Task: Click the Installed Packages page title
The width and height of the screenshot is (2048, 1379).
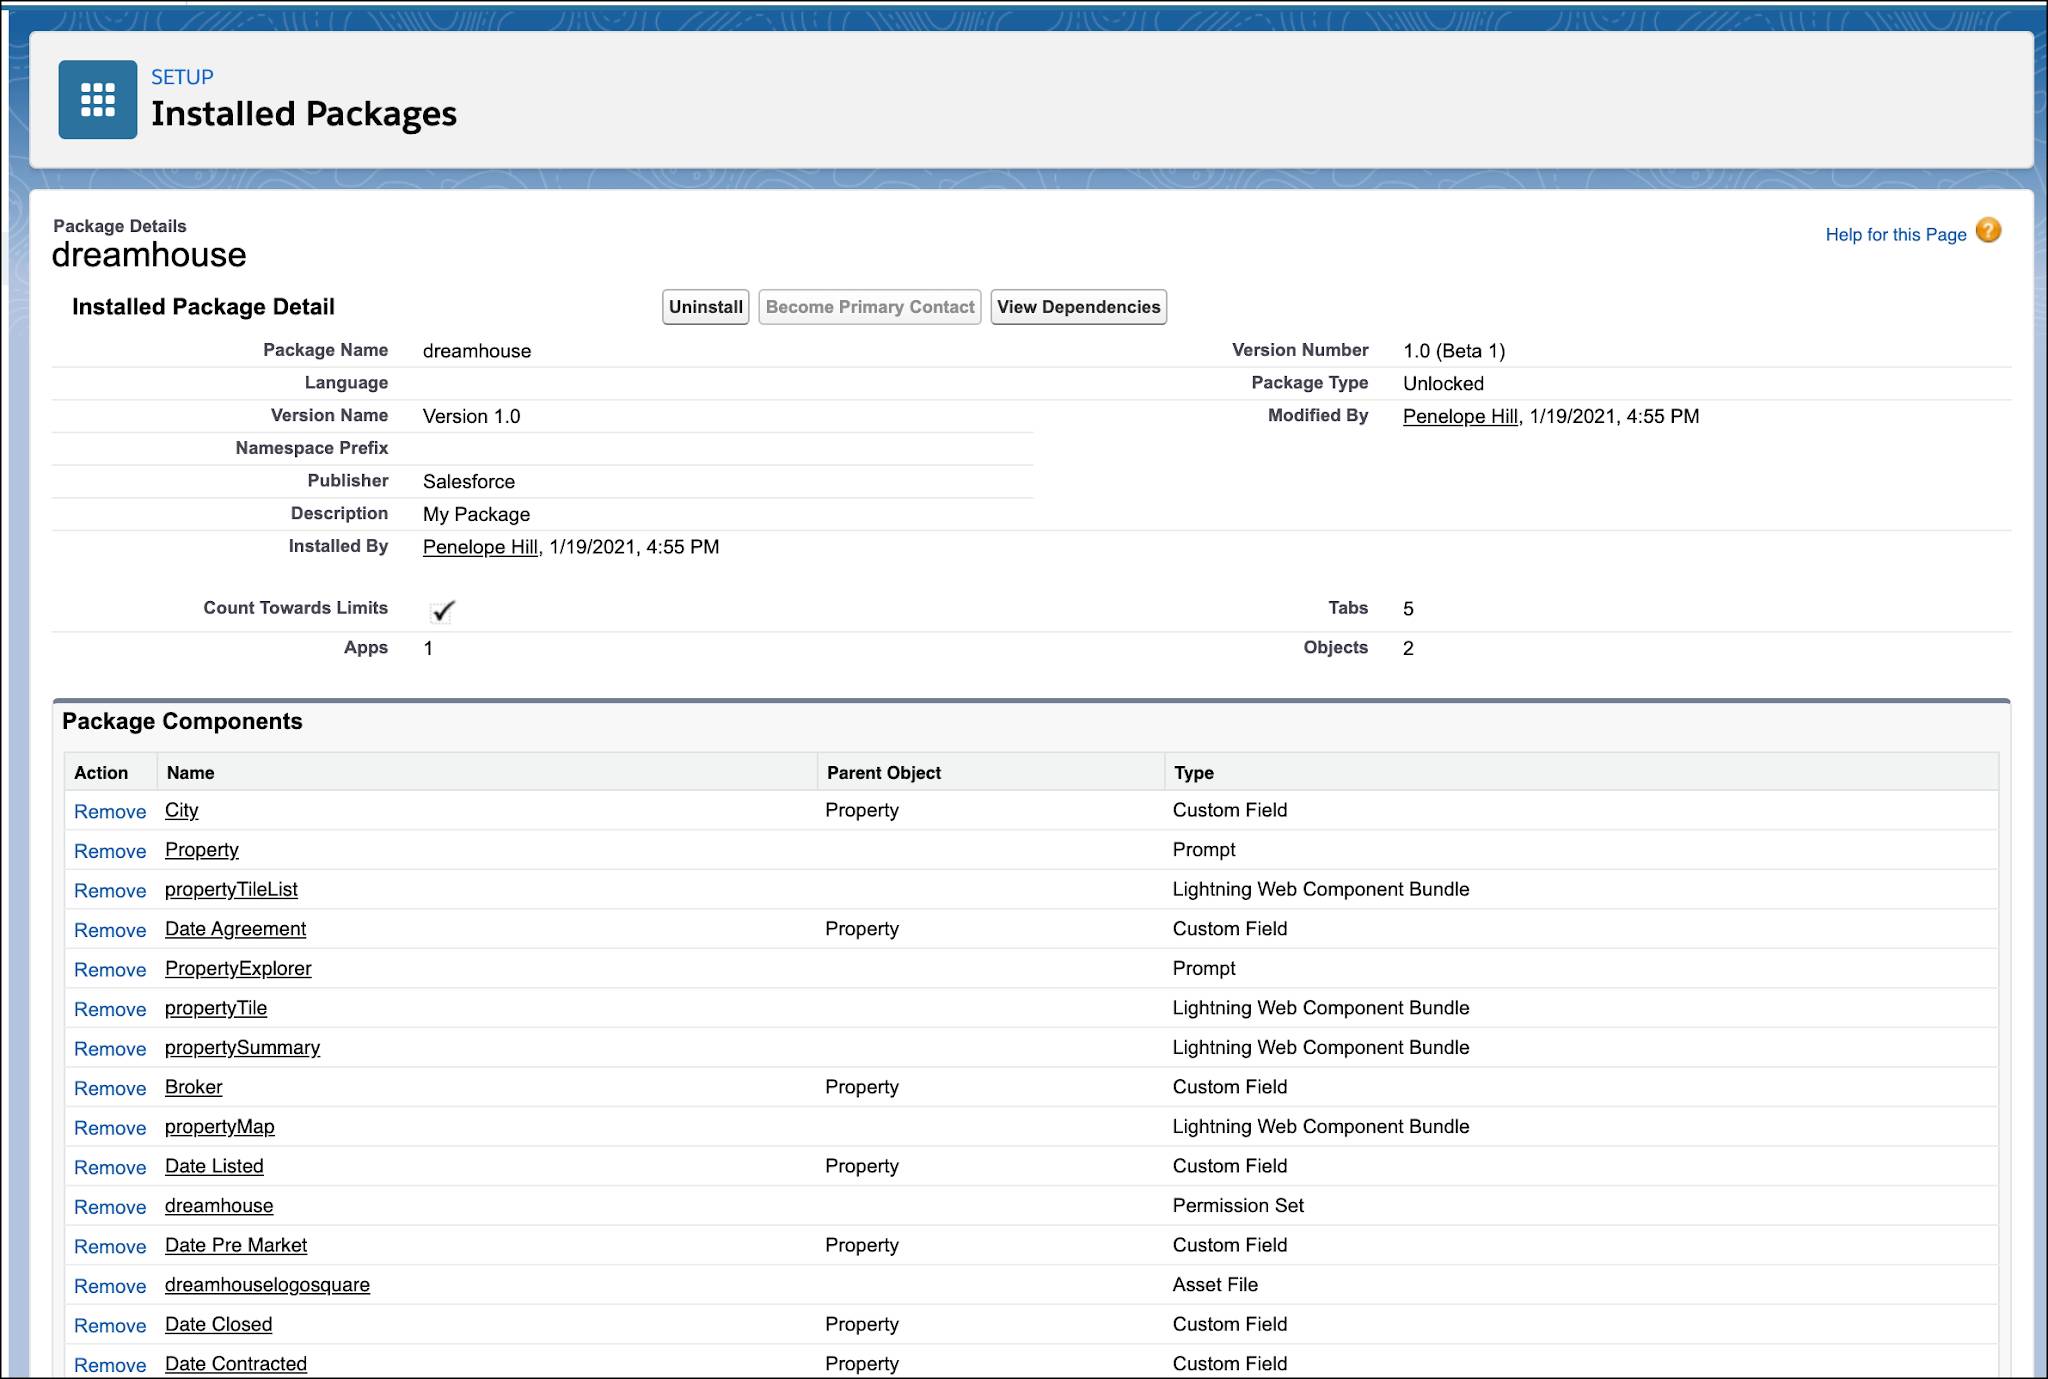Action: 304,114
